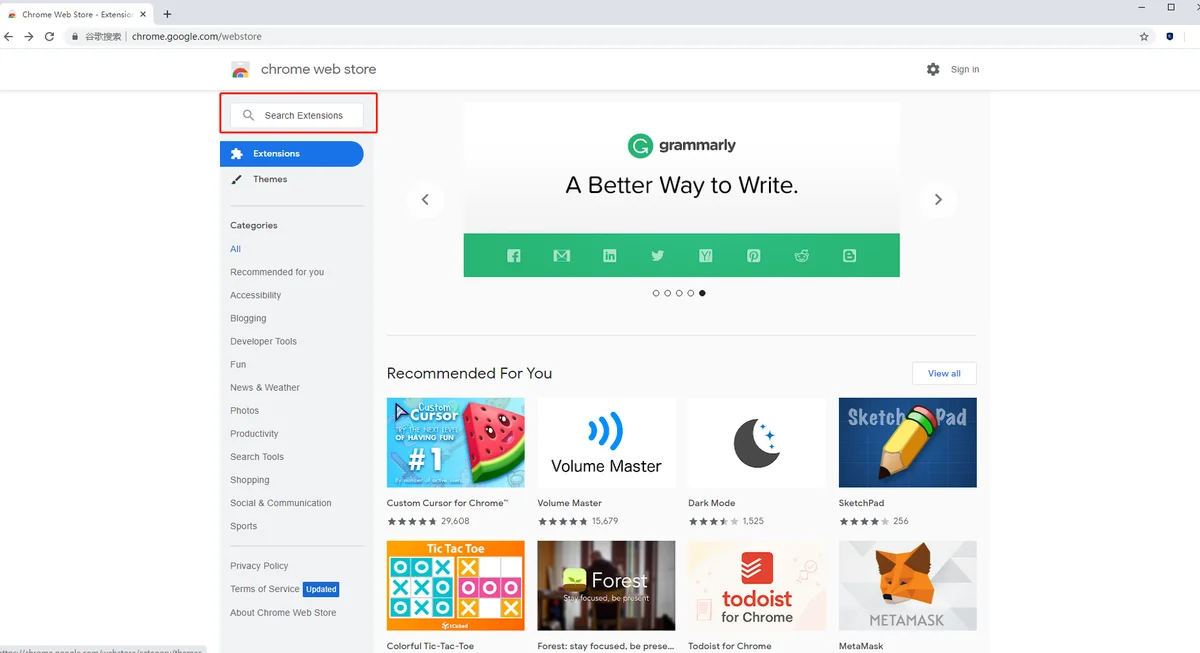Focus the Search Extensions input field
Screen dimensions: 1200x653
pyautogui.click(x=304, y=116)
